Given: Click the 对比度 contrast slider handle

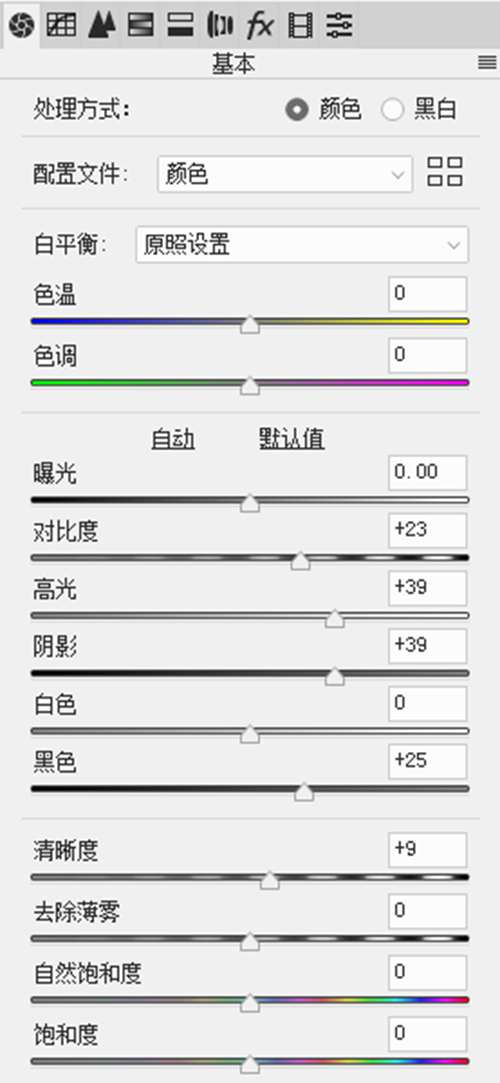Looking at the screenshot, I should pos(300,561).
